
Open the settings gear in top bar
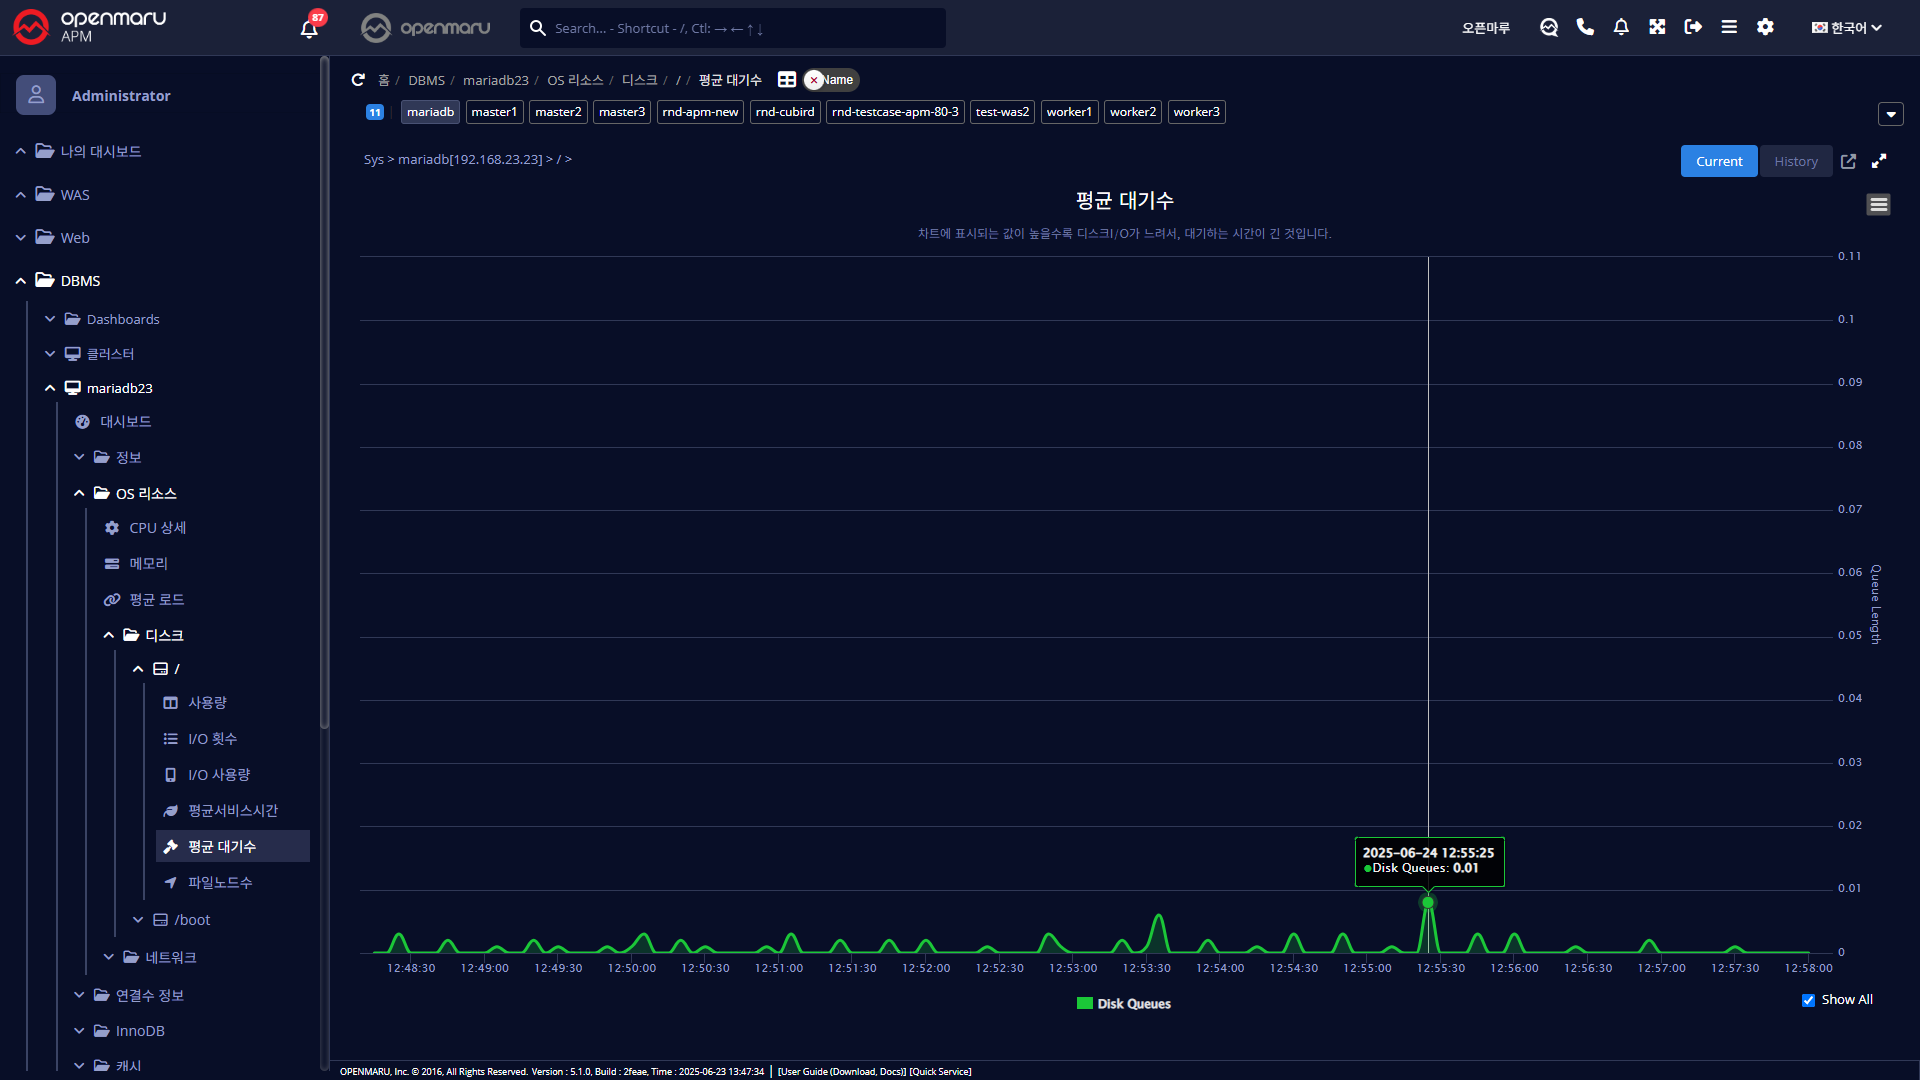pyautogui.click(x=1765, y=27)
